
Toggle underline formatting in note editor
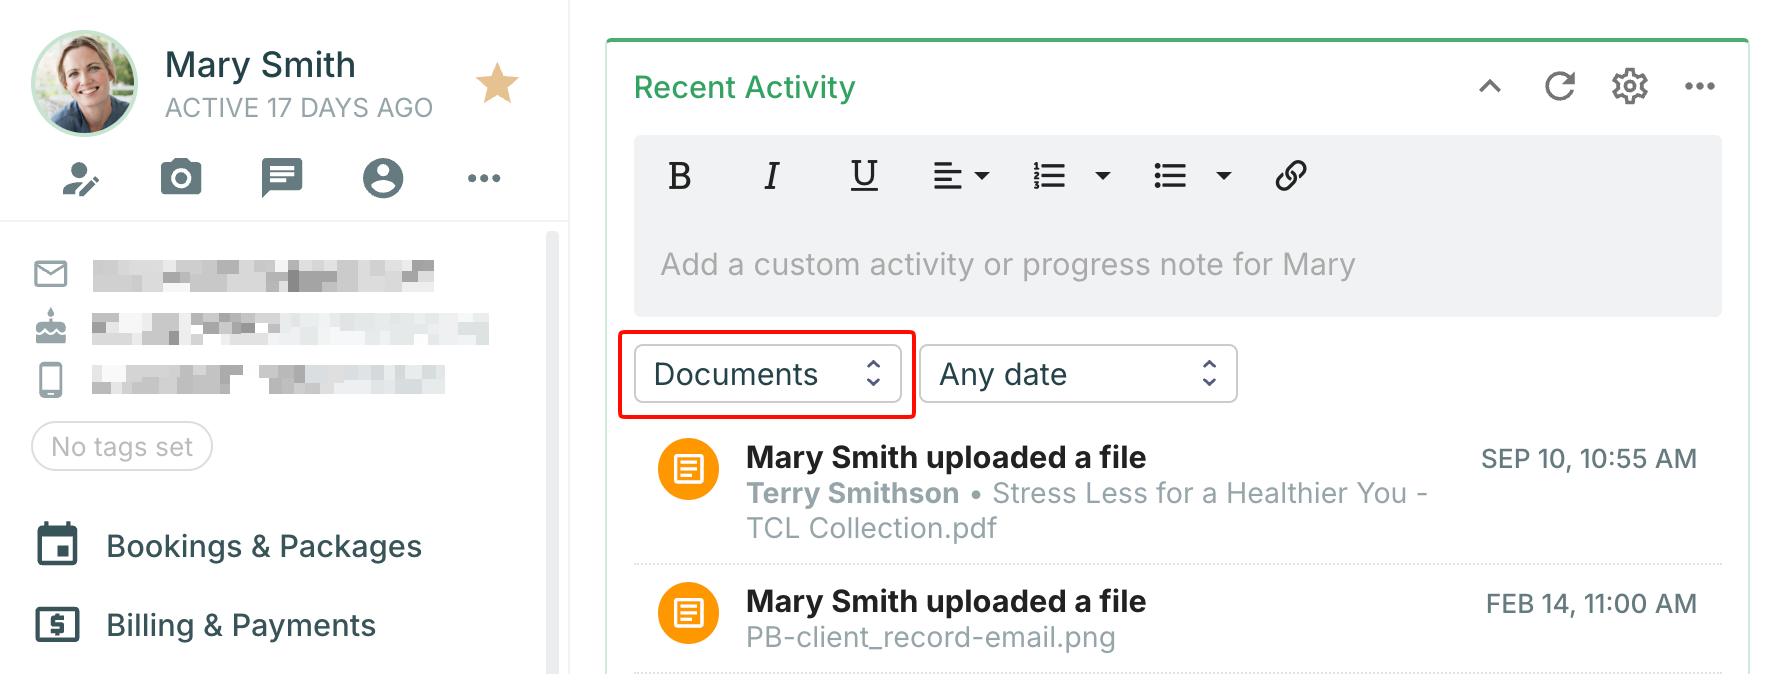pyautogui.click(x=864, y=176)
